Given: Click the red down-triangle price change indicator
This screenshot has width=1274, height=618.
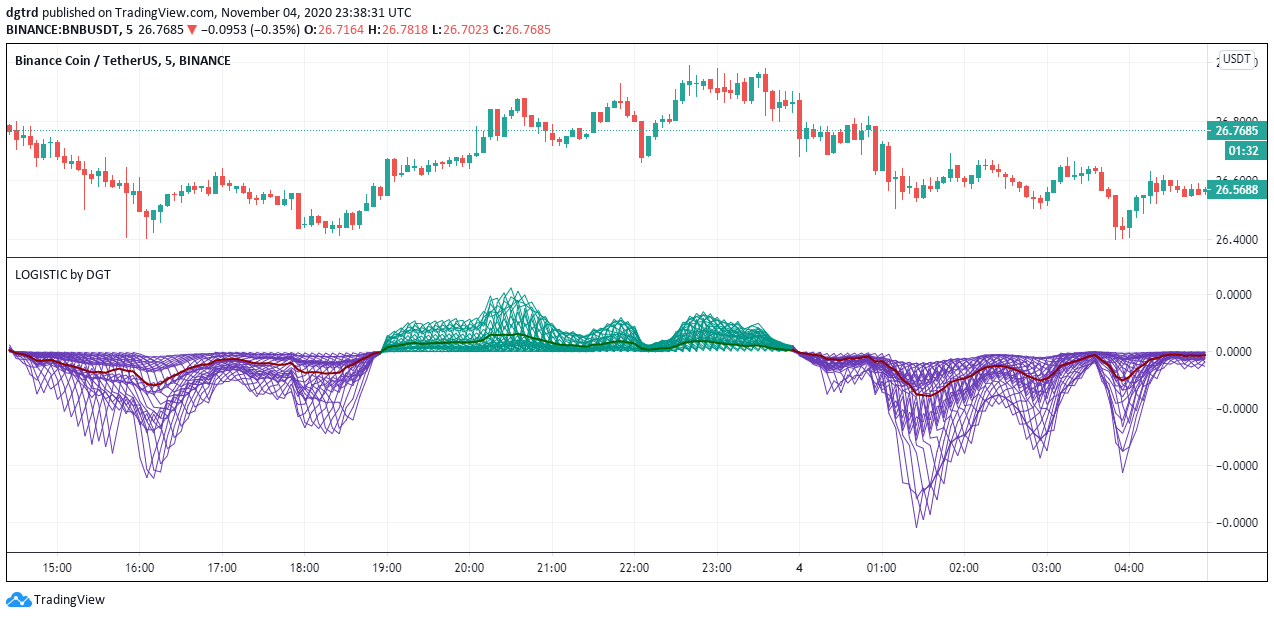Looking at the screenshot, I should (x=191, y=29).
